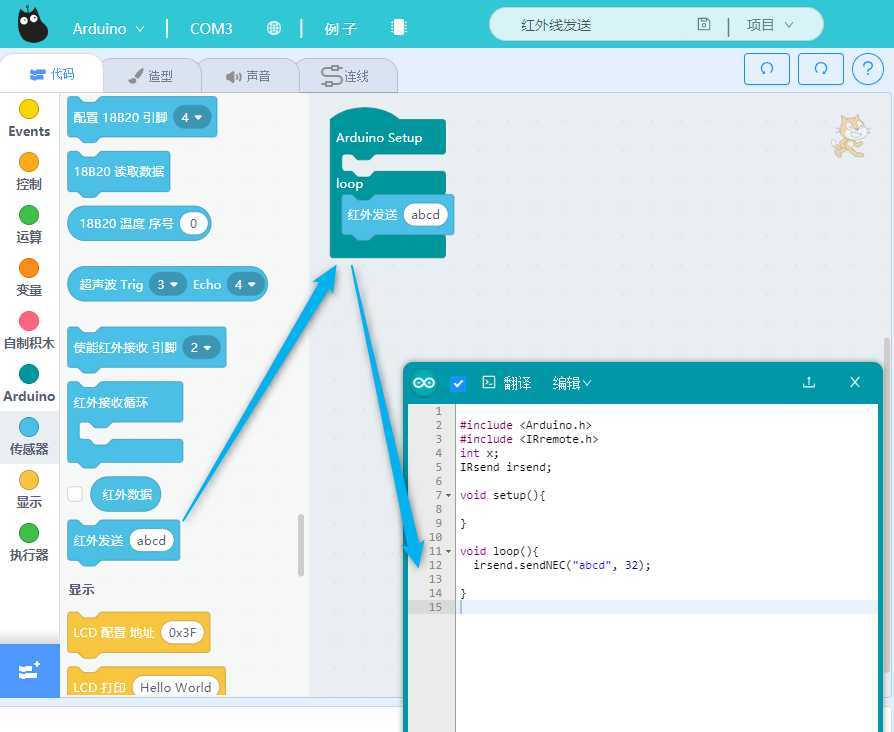Click the terminal icon beside 翻译

pyautogui.click(x=489, y=382)
